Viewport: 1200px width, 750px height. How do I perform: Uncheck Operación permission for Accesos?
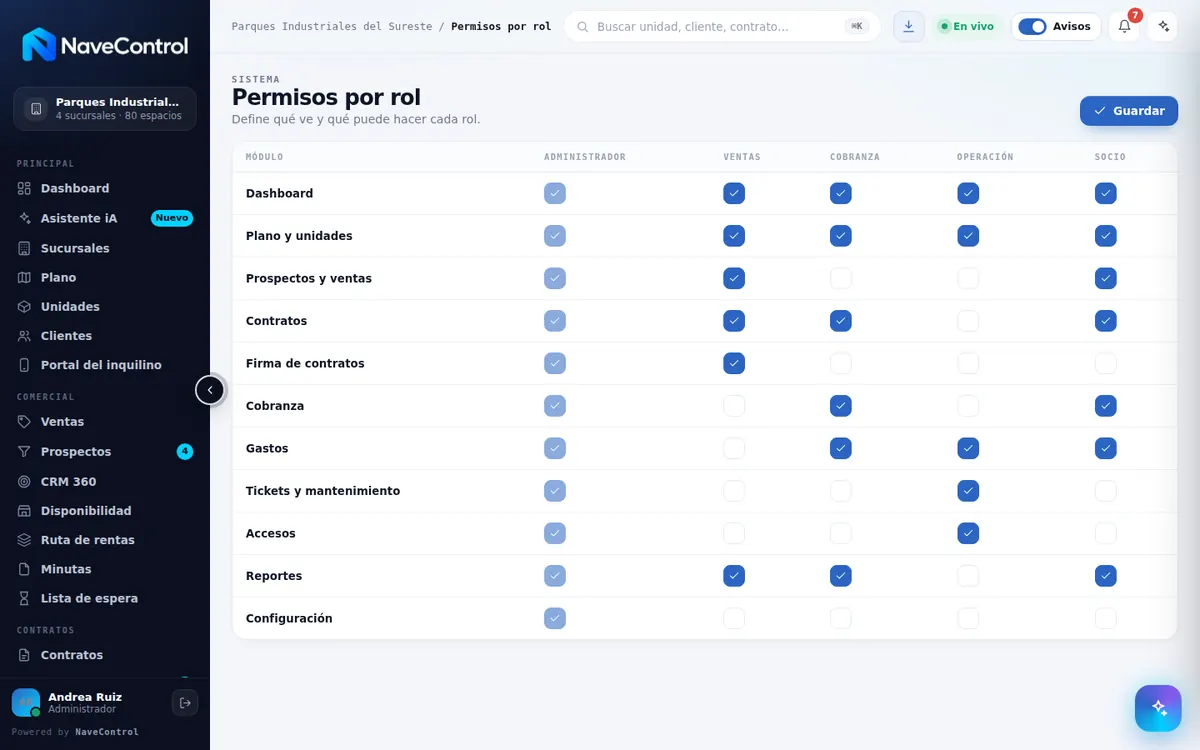[968, 533]
